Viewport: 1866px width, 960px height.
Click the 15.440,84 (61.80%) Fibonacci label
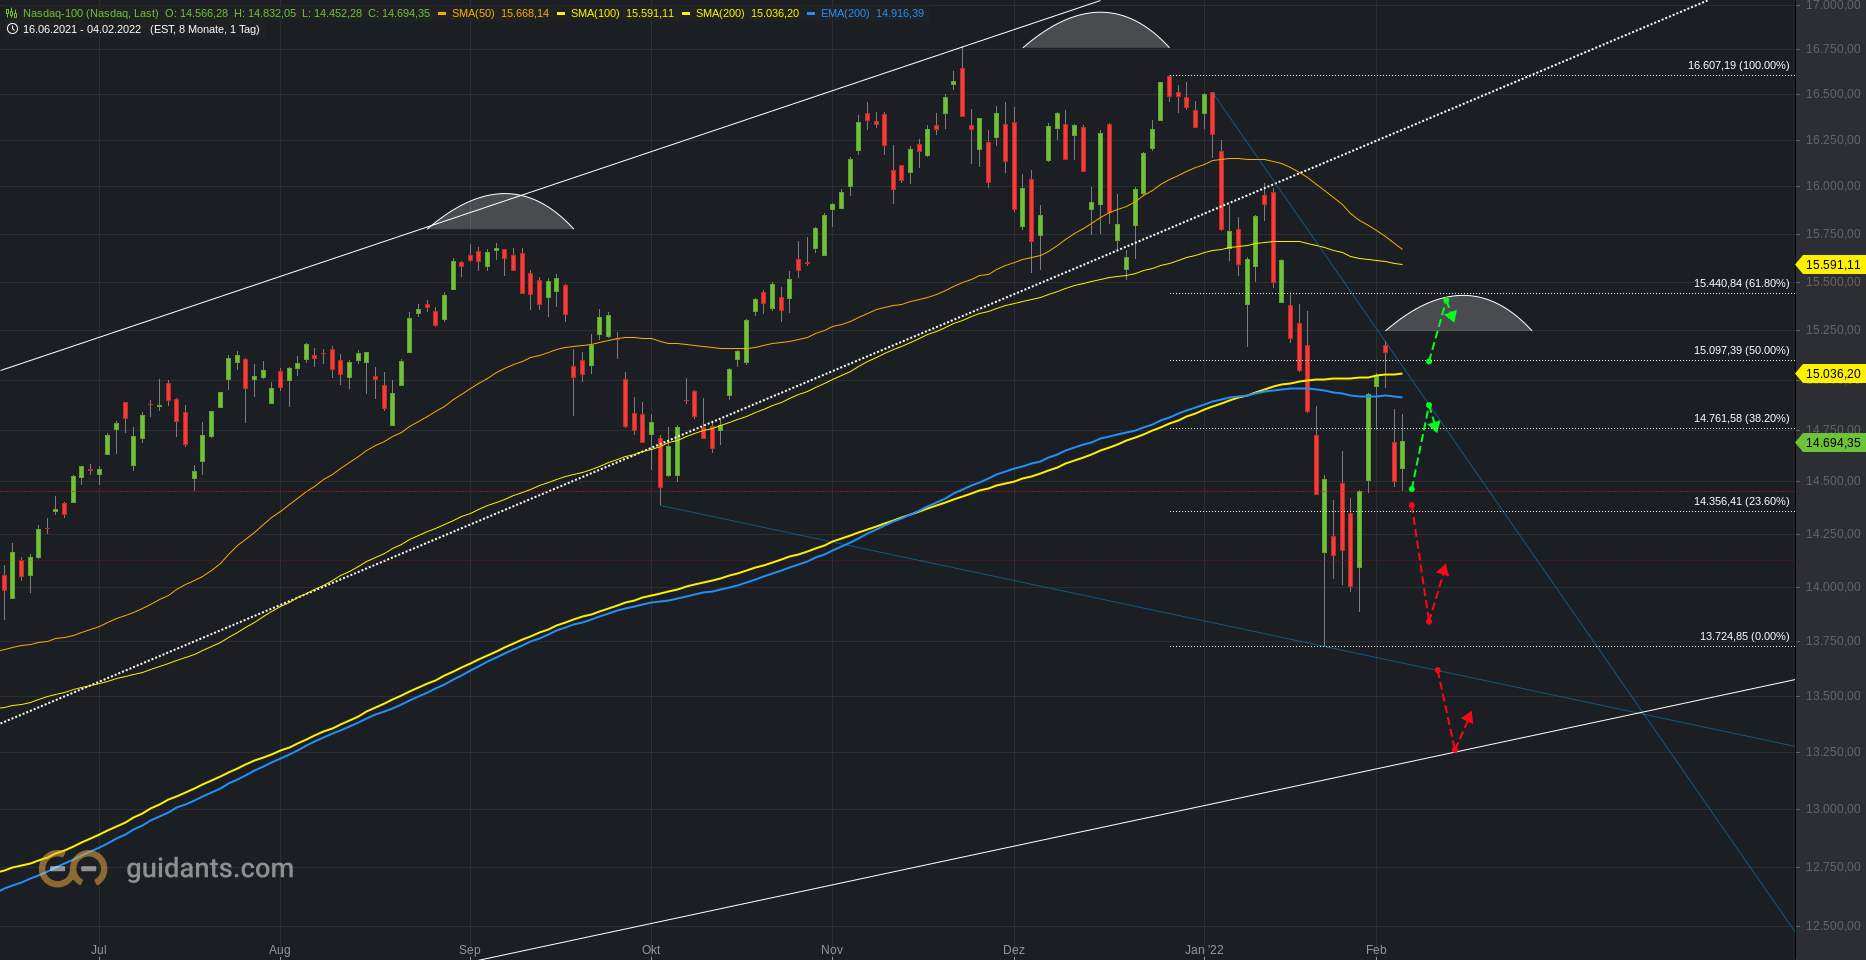[1742, 283]
